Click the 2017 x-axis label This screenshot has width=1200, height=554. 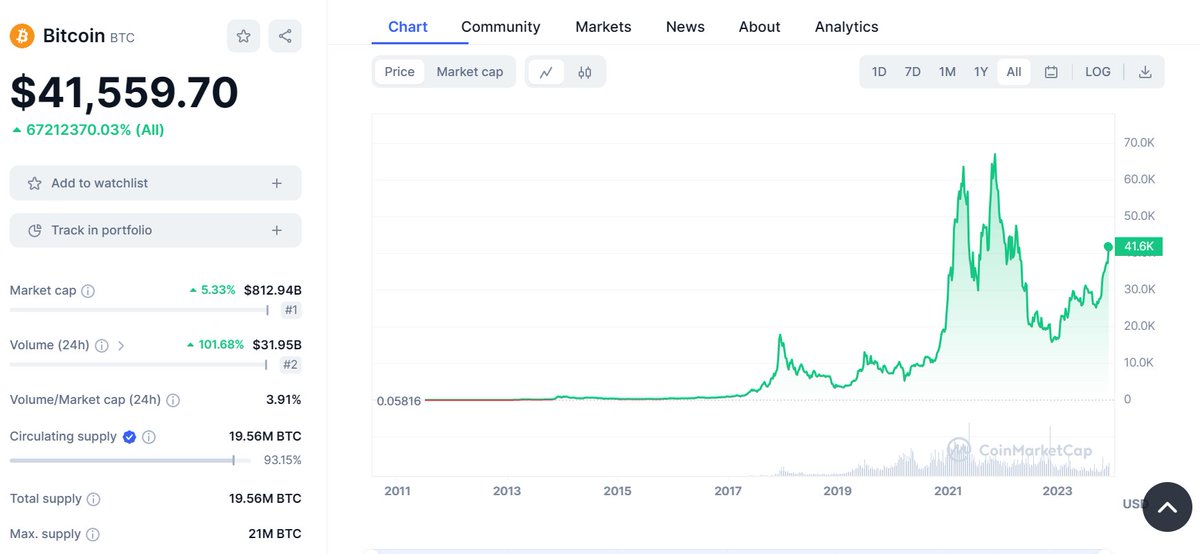click(727, 491)
